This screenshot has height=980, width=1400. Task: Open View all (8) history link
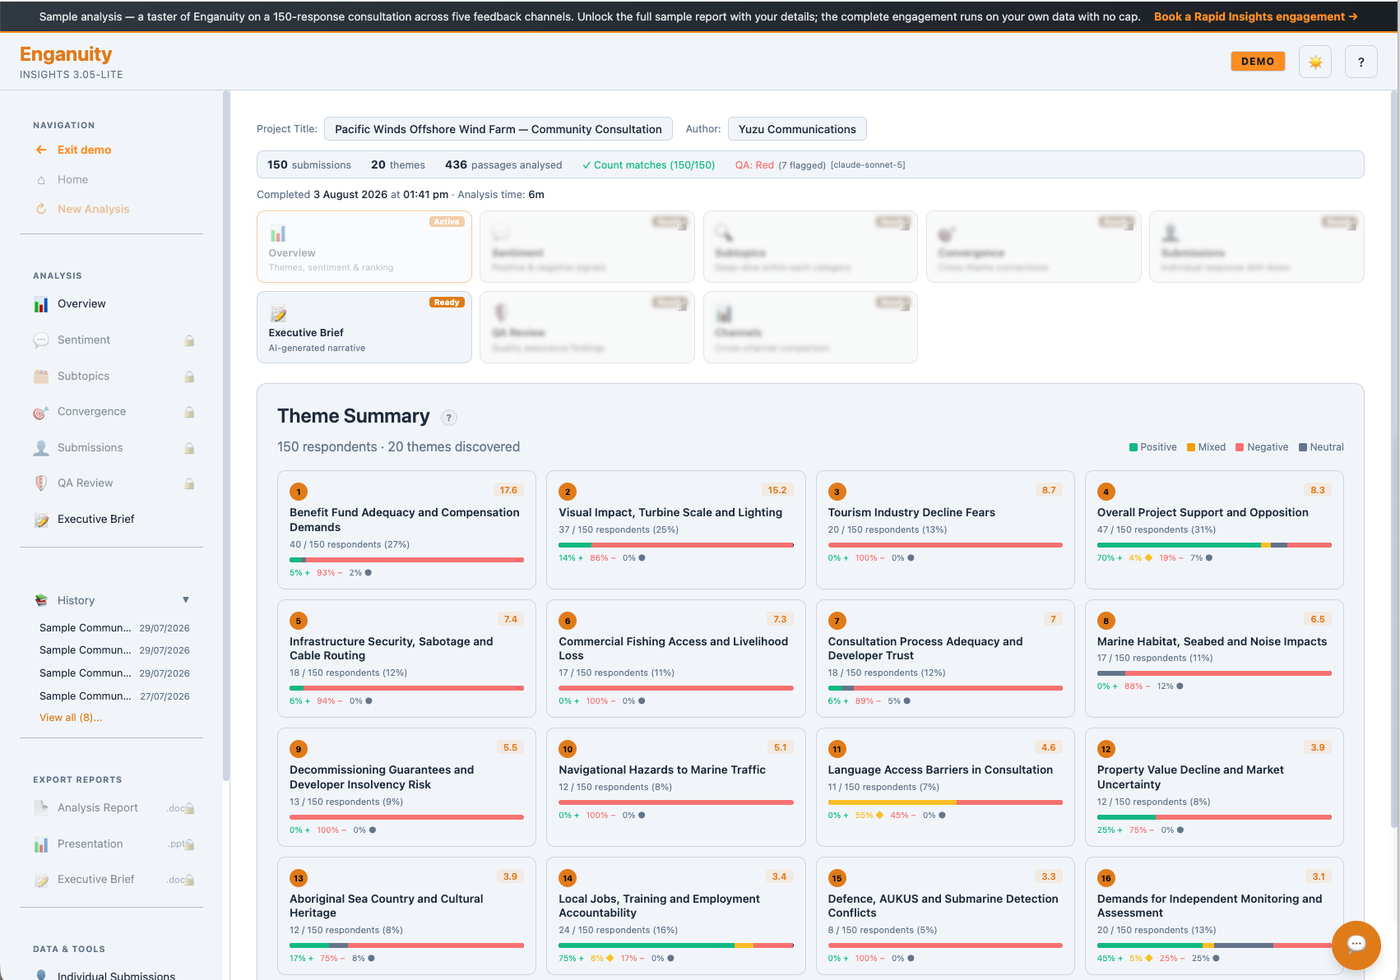[x=70, y=717]
